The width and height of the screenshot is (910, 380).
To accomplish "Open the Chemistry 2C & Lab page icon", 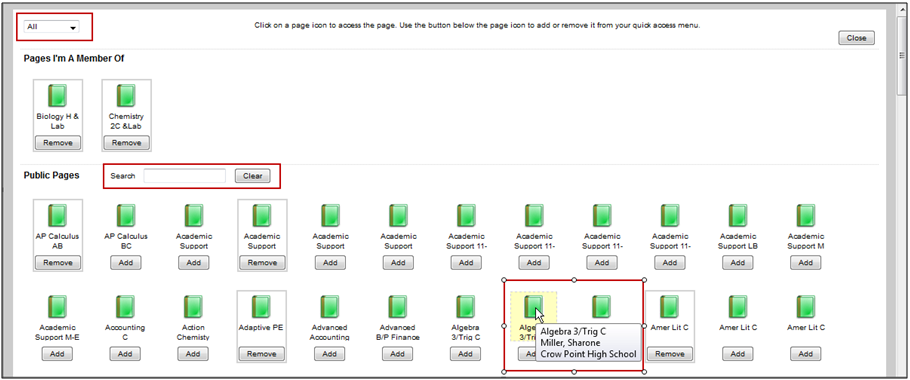I will tap(126, 96).
